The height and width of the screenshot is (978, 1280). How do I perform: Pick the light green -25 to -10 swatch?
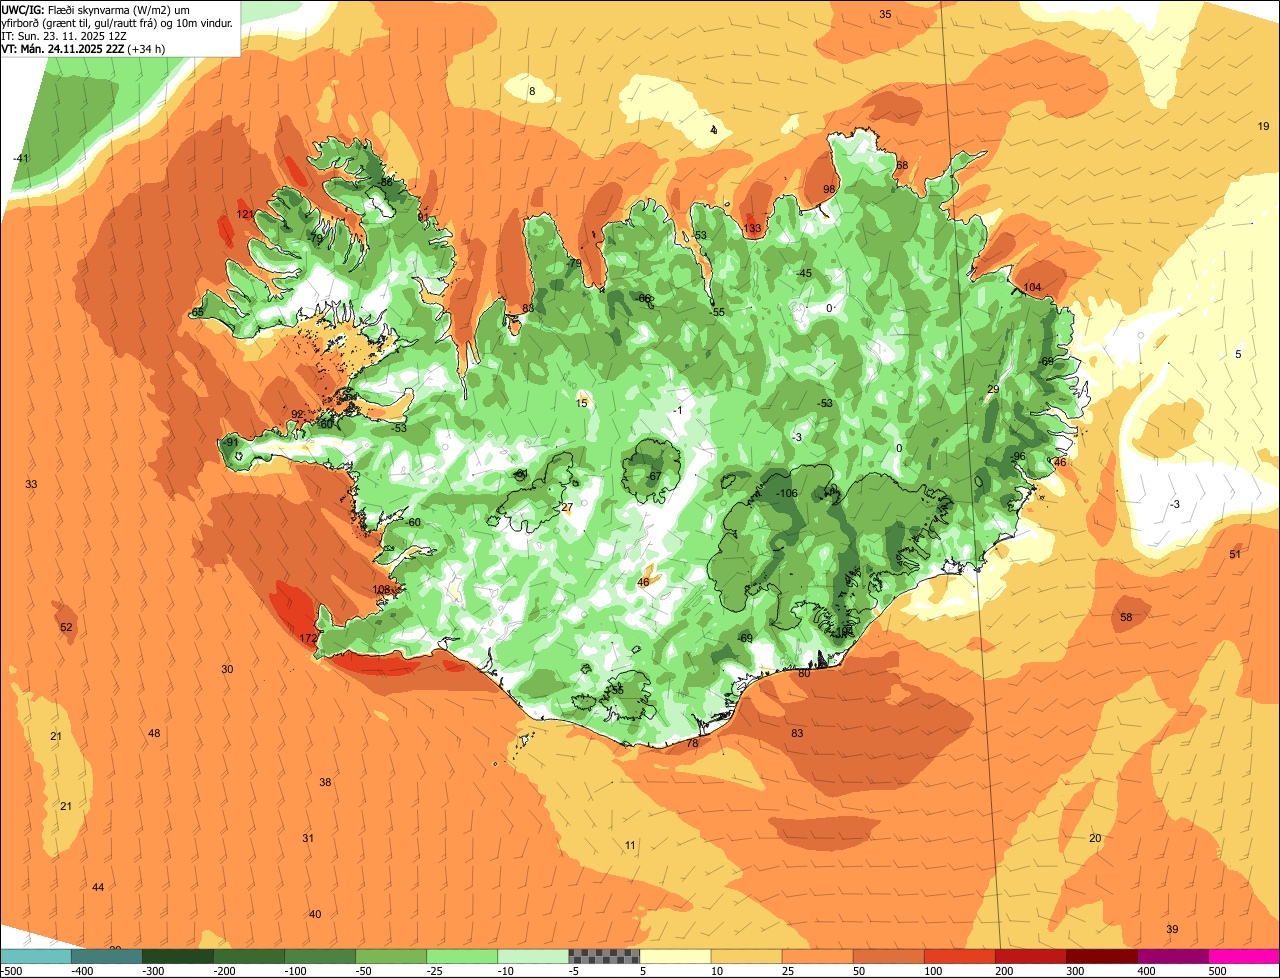tap(462, 956)
